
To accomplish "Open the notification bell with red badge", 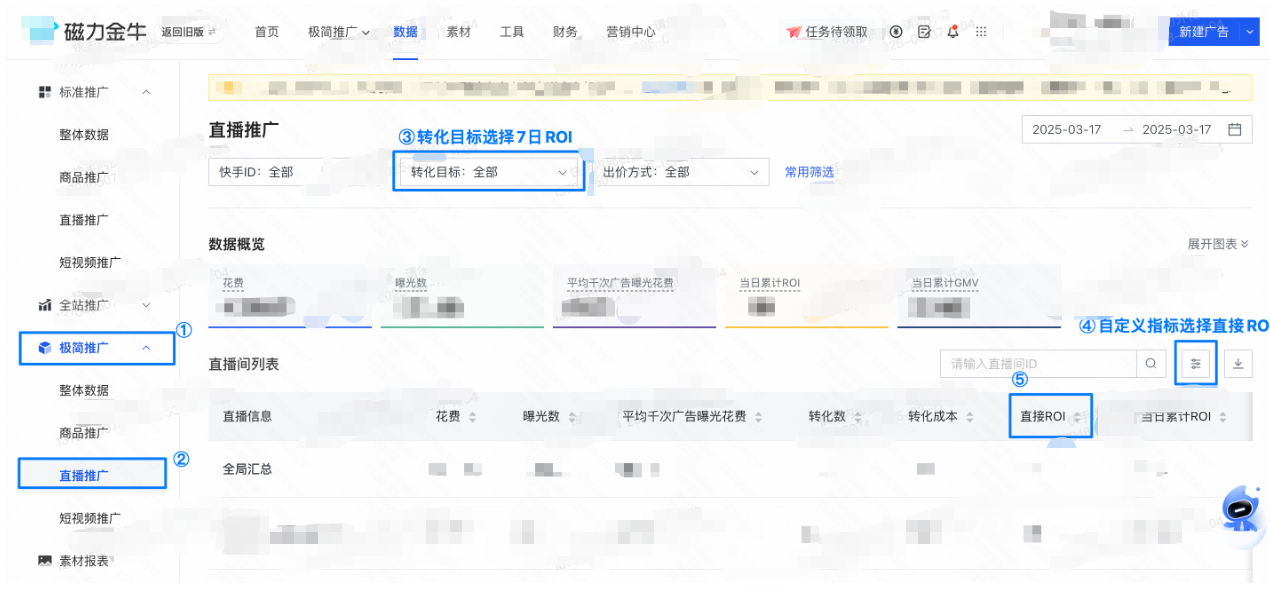I will click(x=953, y=32).
